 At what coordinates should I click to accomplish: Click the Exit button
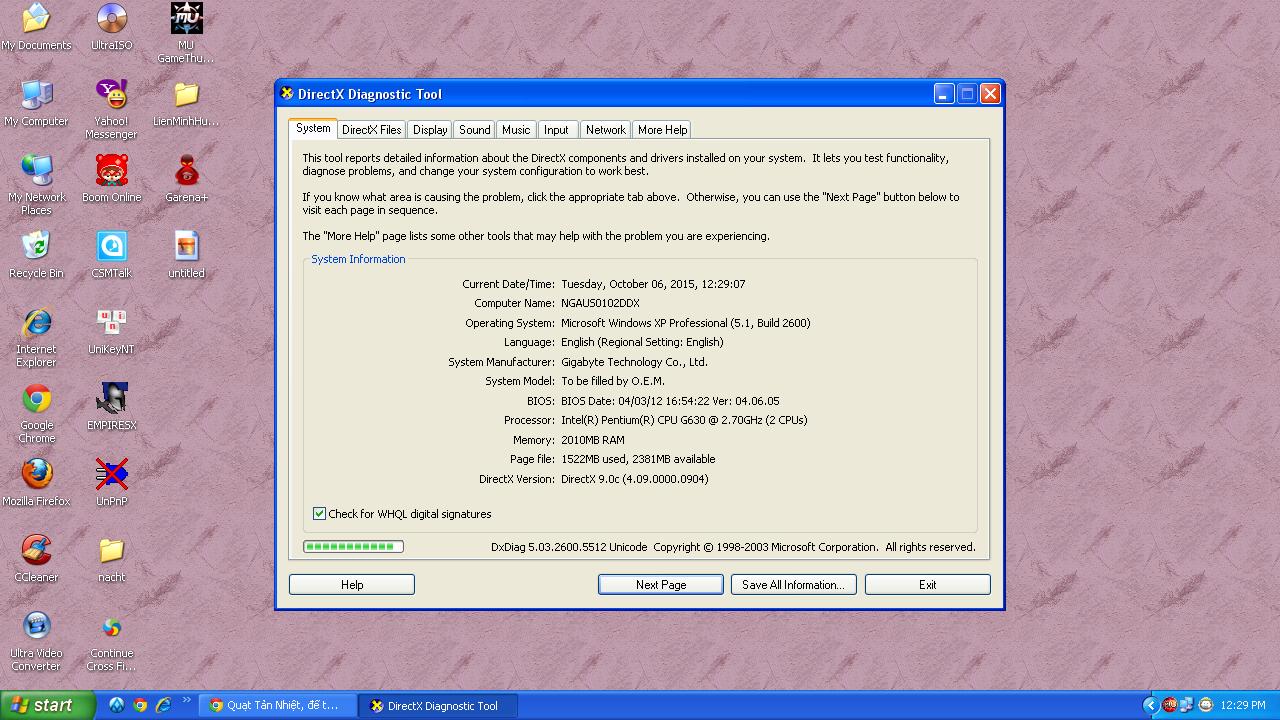[x=928, y=585]
